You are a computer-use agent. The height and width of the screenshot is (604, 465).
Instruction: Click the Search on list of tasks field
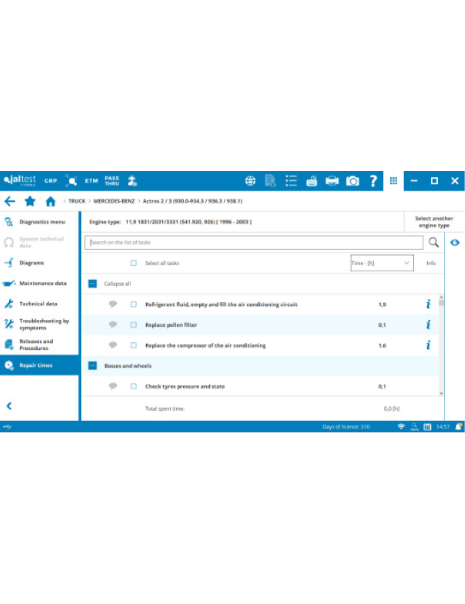coord(254,242)
